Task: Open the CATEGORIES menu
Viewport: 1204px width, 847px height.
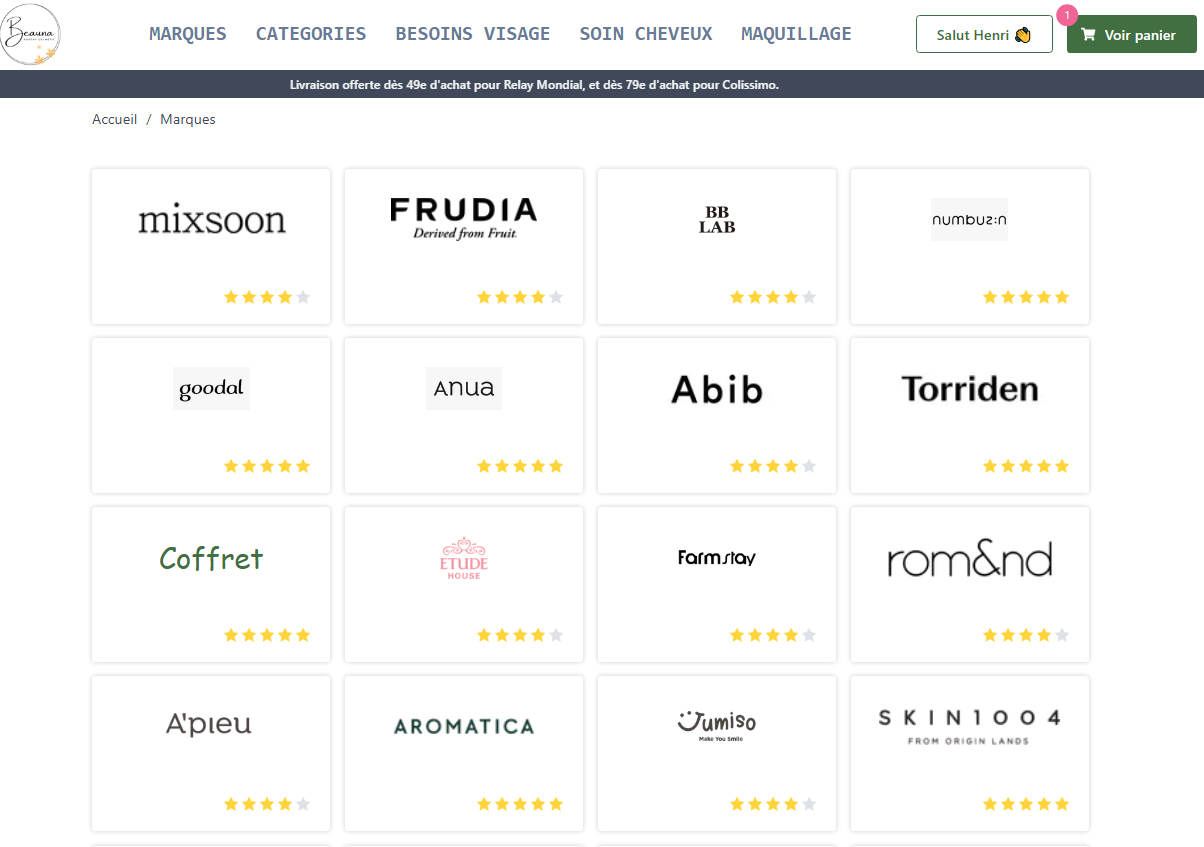Action: pyautogui.click(x=311, y=34)
